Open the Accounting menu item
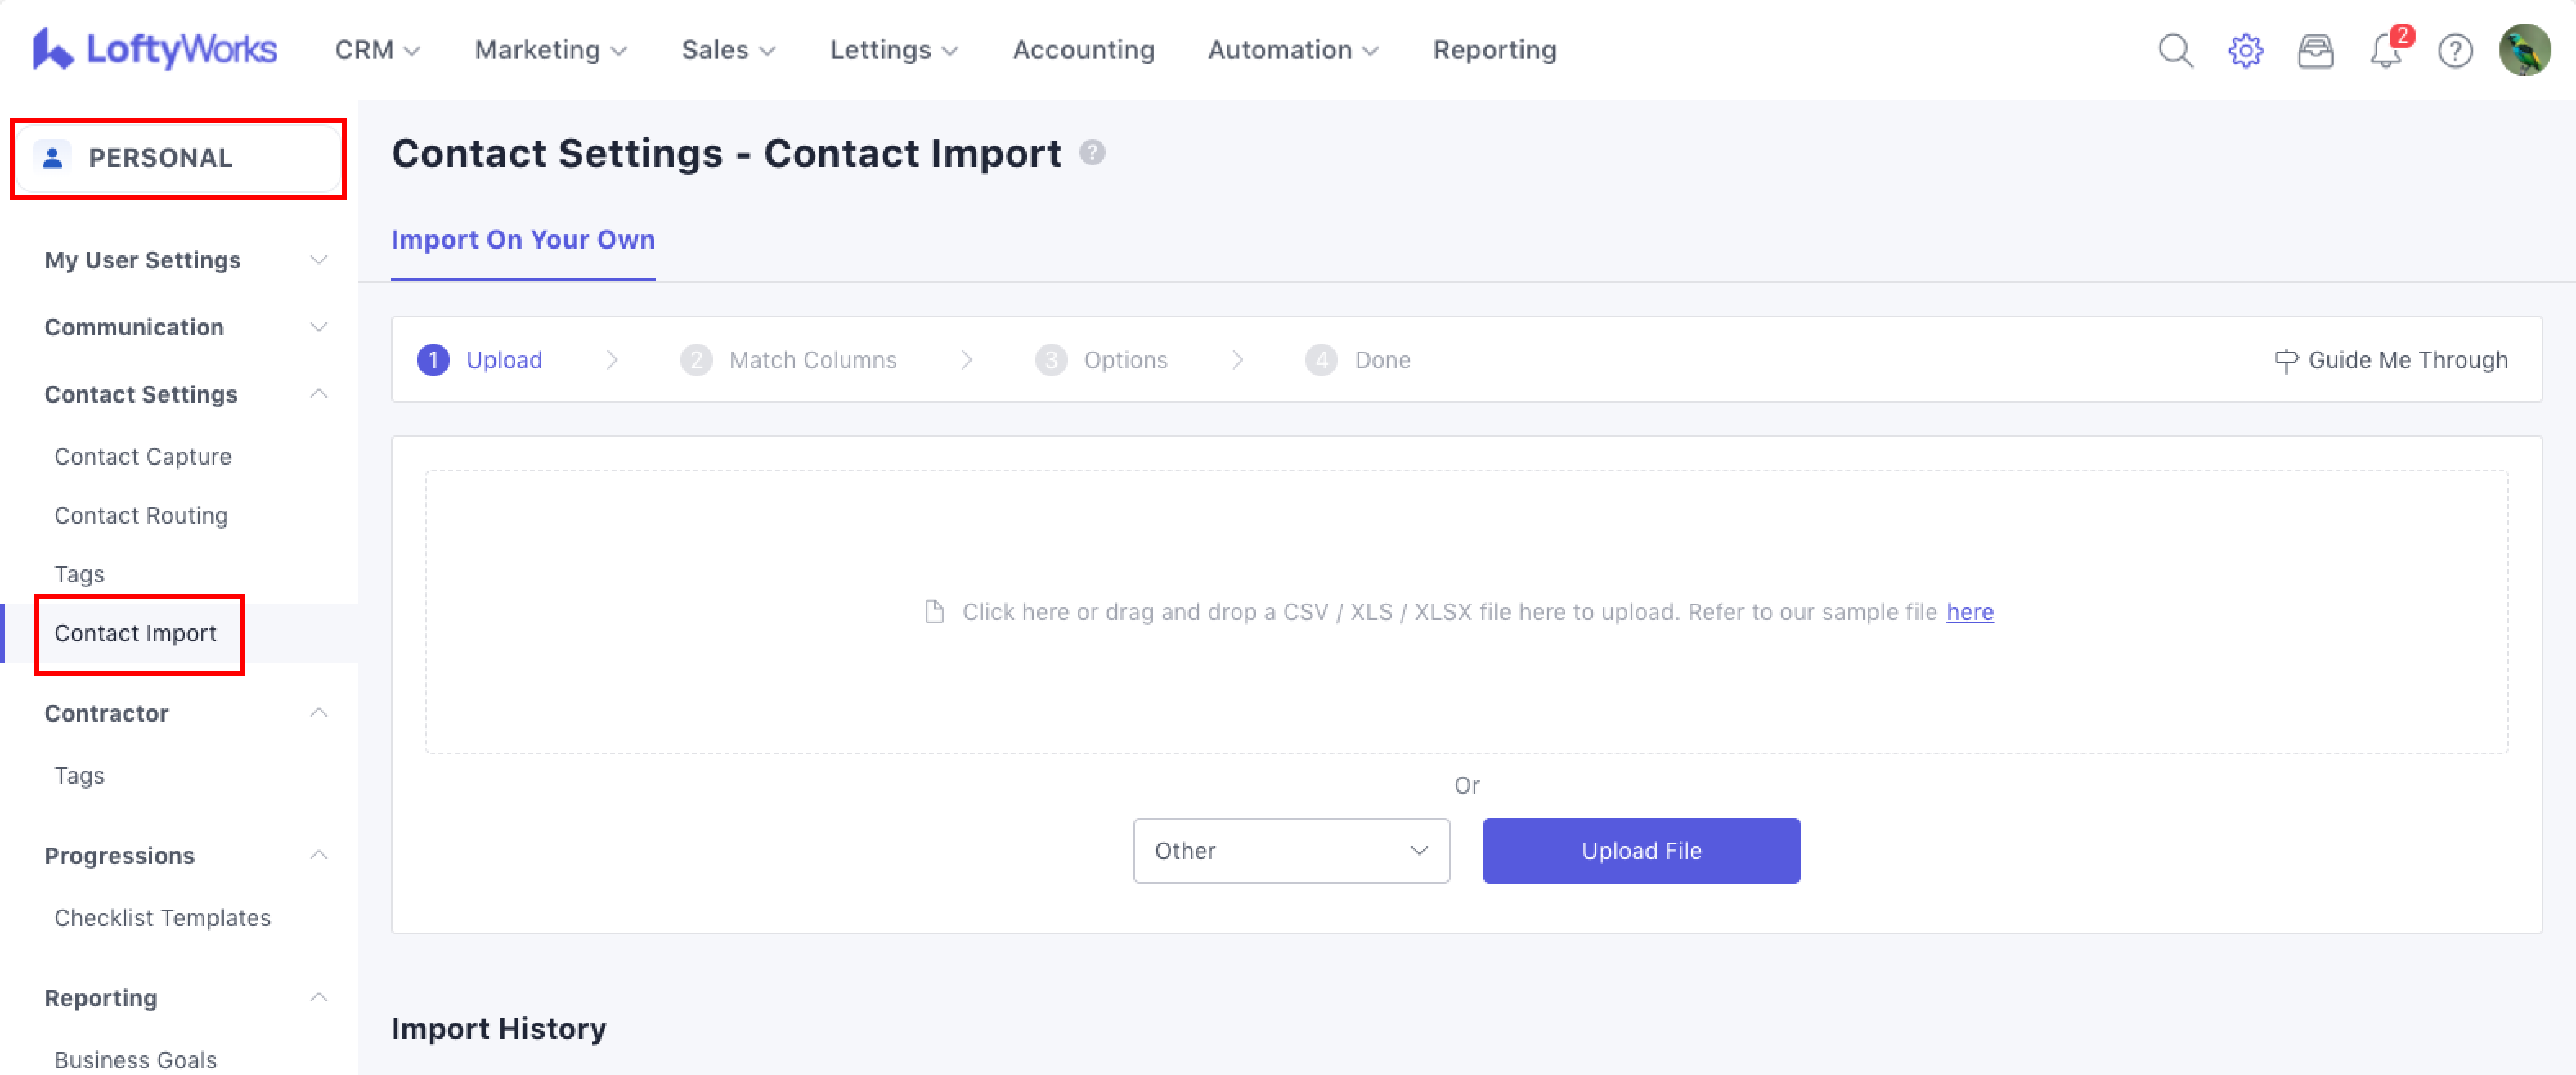 pyautogui.click(x=1083, y=50)
